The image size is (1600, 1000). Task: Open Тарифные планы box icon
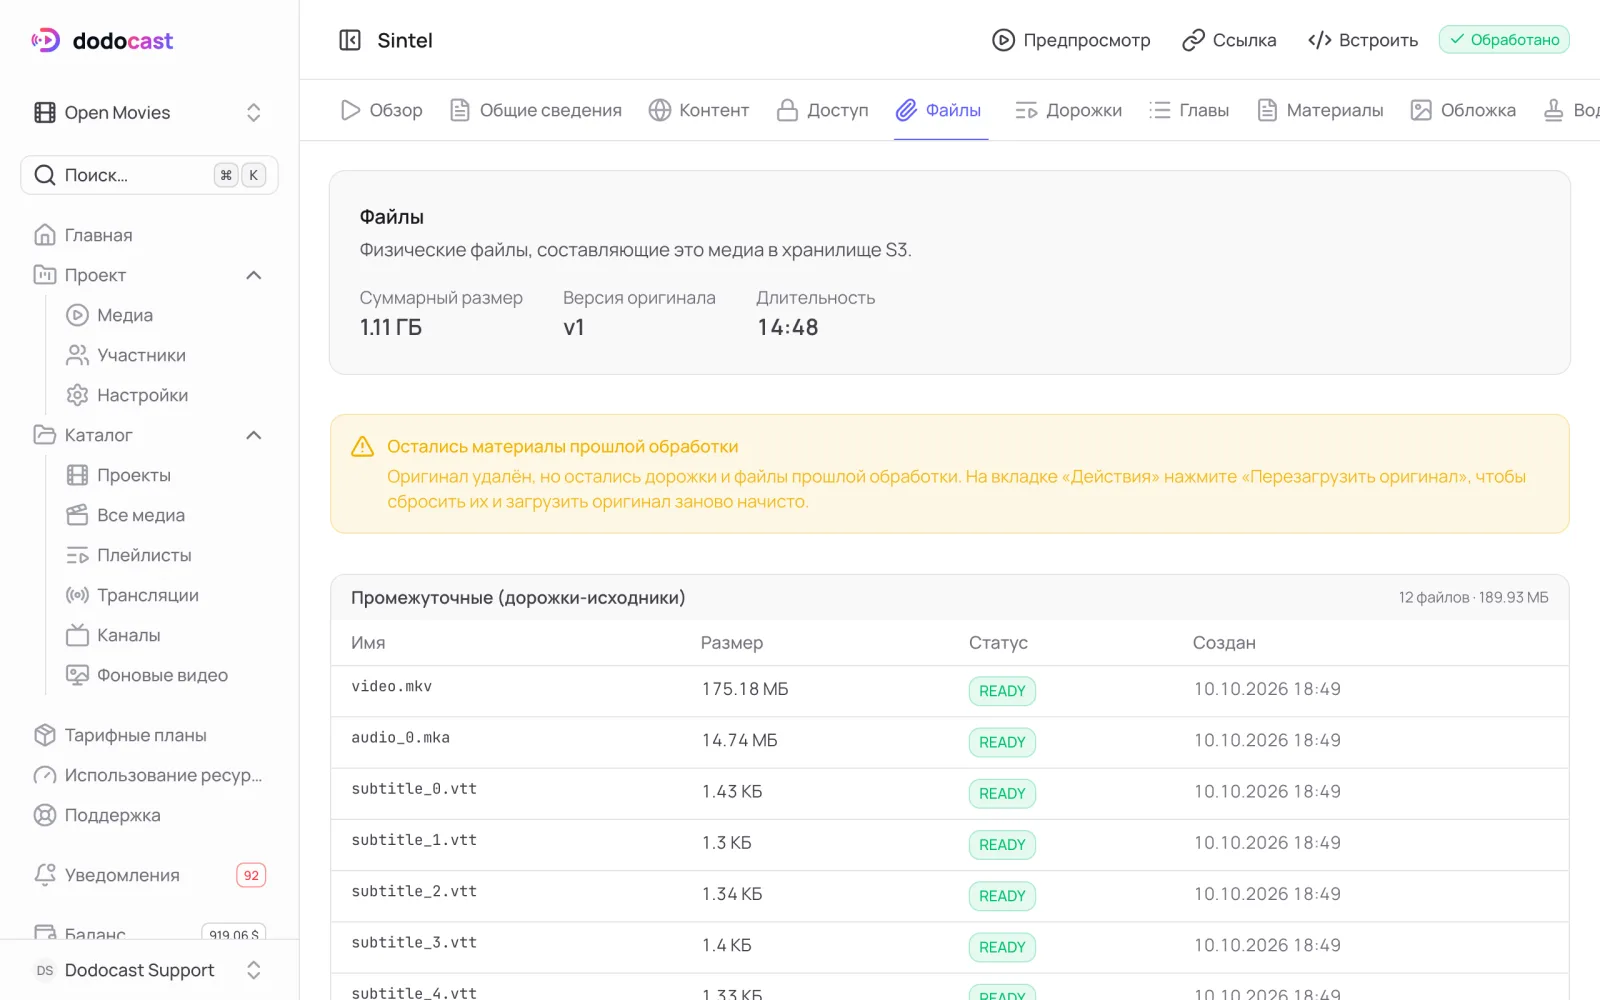[45, 735]
